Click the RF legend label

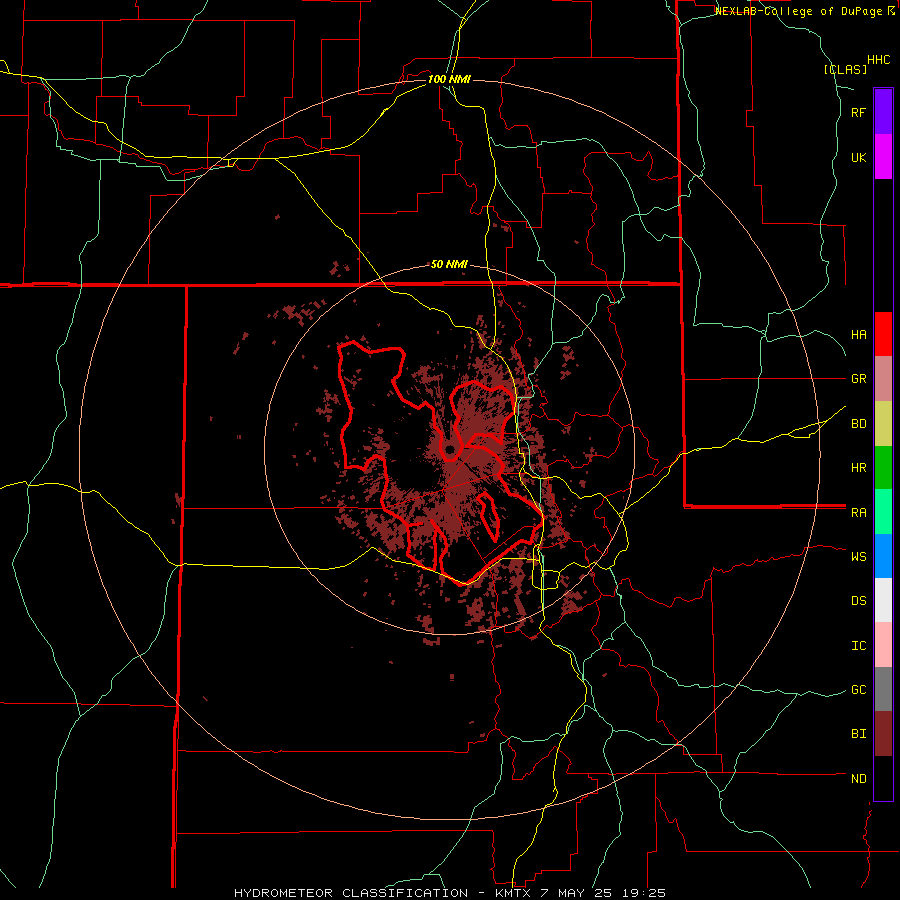(x=858, y=112)
